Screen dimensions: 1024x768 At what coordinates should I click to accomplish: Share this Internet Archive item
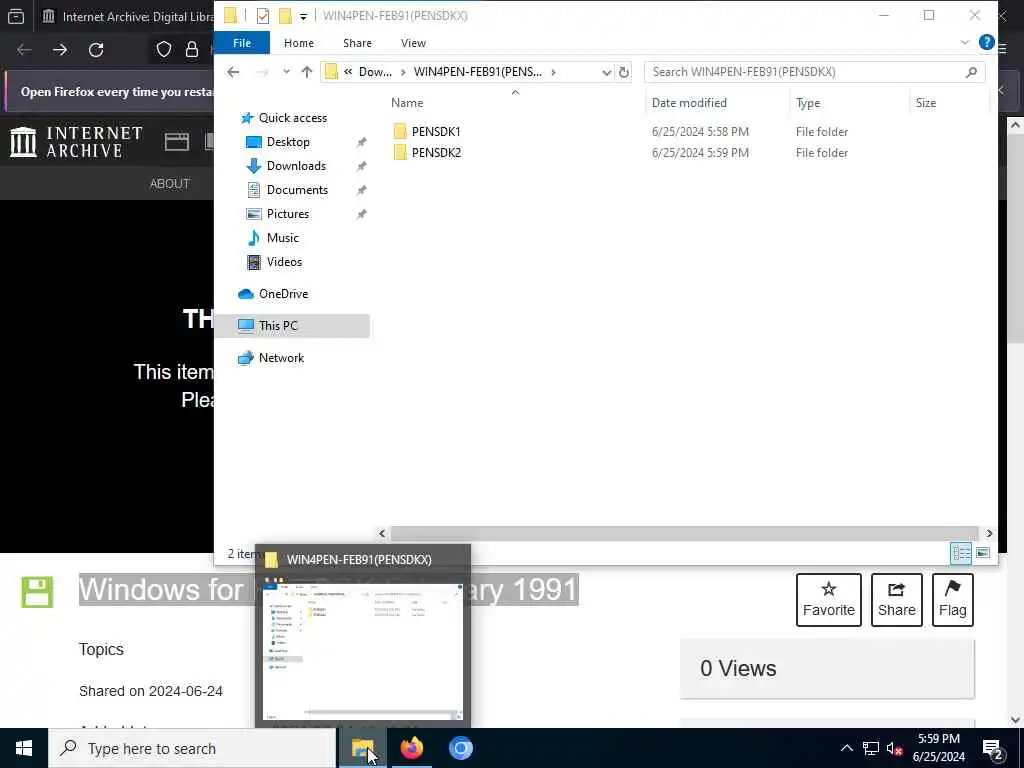(x=896, y=600)
